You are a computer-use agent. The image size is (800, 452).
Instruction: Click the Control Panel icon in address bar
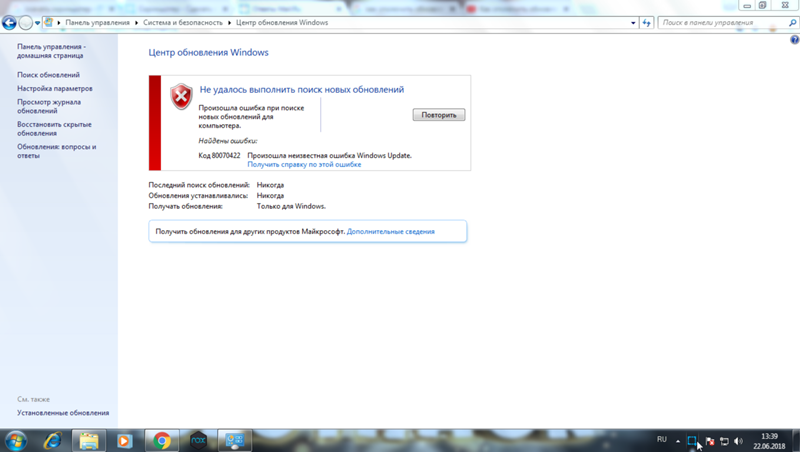pyautogui.click(x=48, y=22)
